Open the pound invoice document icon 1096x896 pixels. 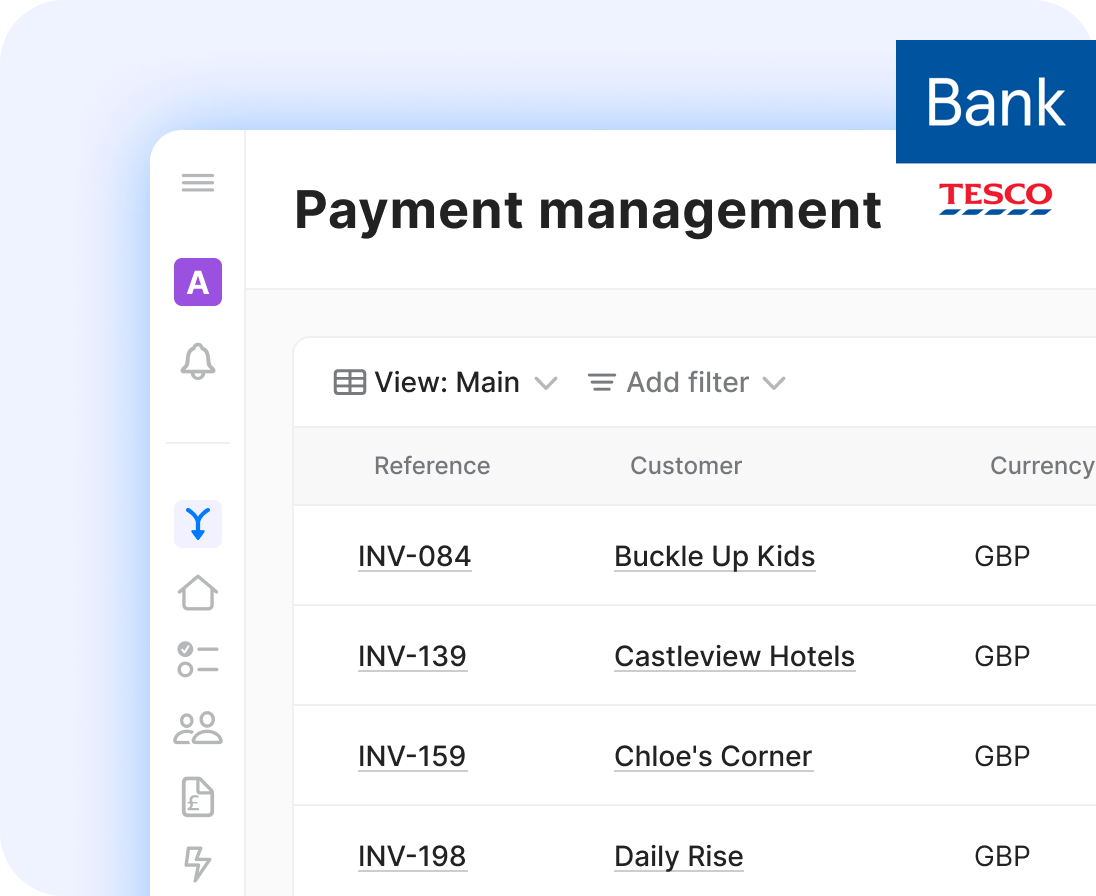(198, 797)
